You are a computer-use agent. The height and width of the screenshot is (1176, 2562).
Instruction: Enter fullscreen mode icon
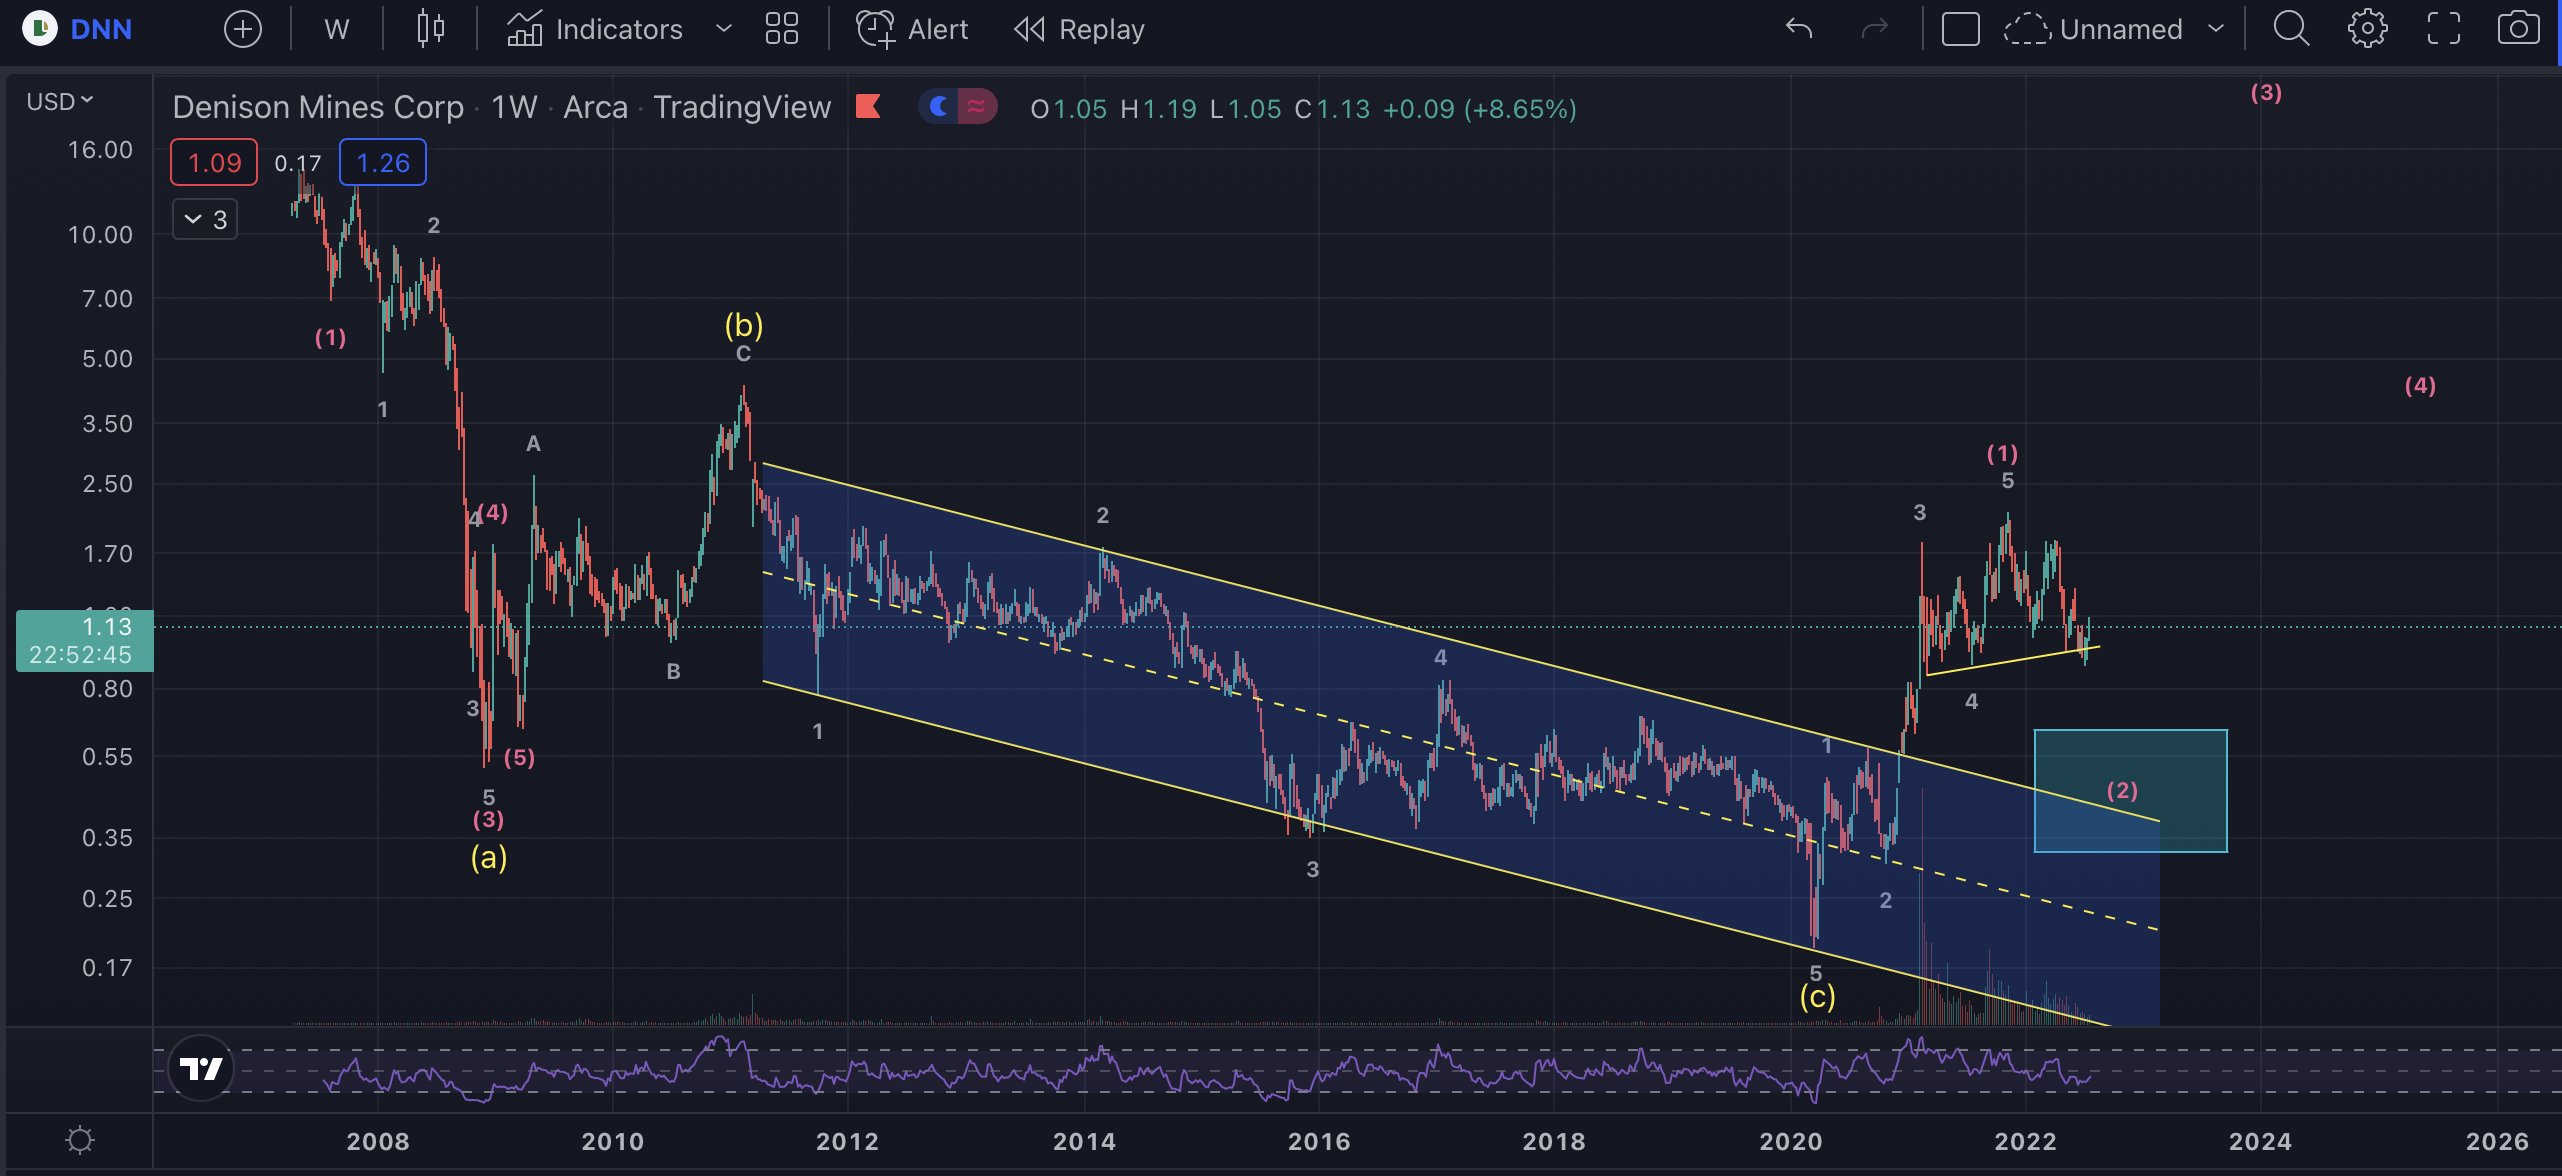tap(2443, 29)
